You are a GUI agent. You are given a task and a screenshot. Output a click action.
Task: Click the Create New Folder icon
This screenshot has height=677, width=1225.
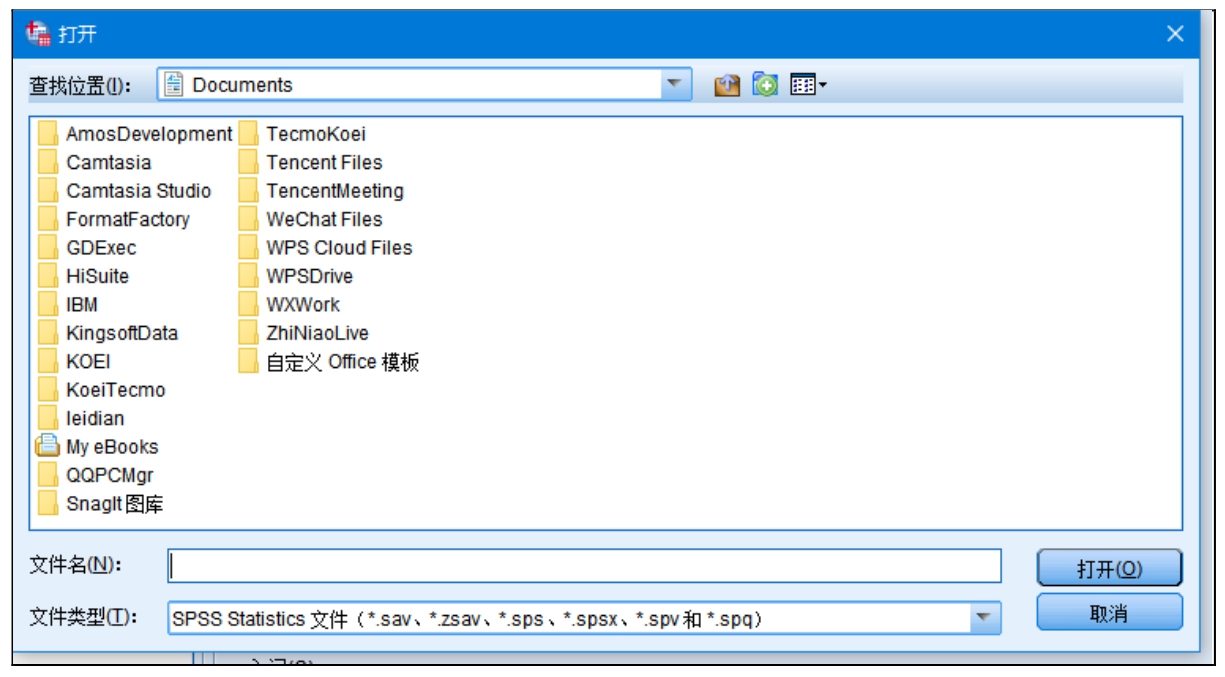[765, 86]
